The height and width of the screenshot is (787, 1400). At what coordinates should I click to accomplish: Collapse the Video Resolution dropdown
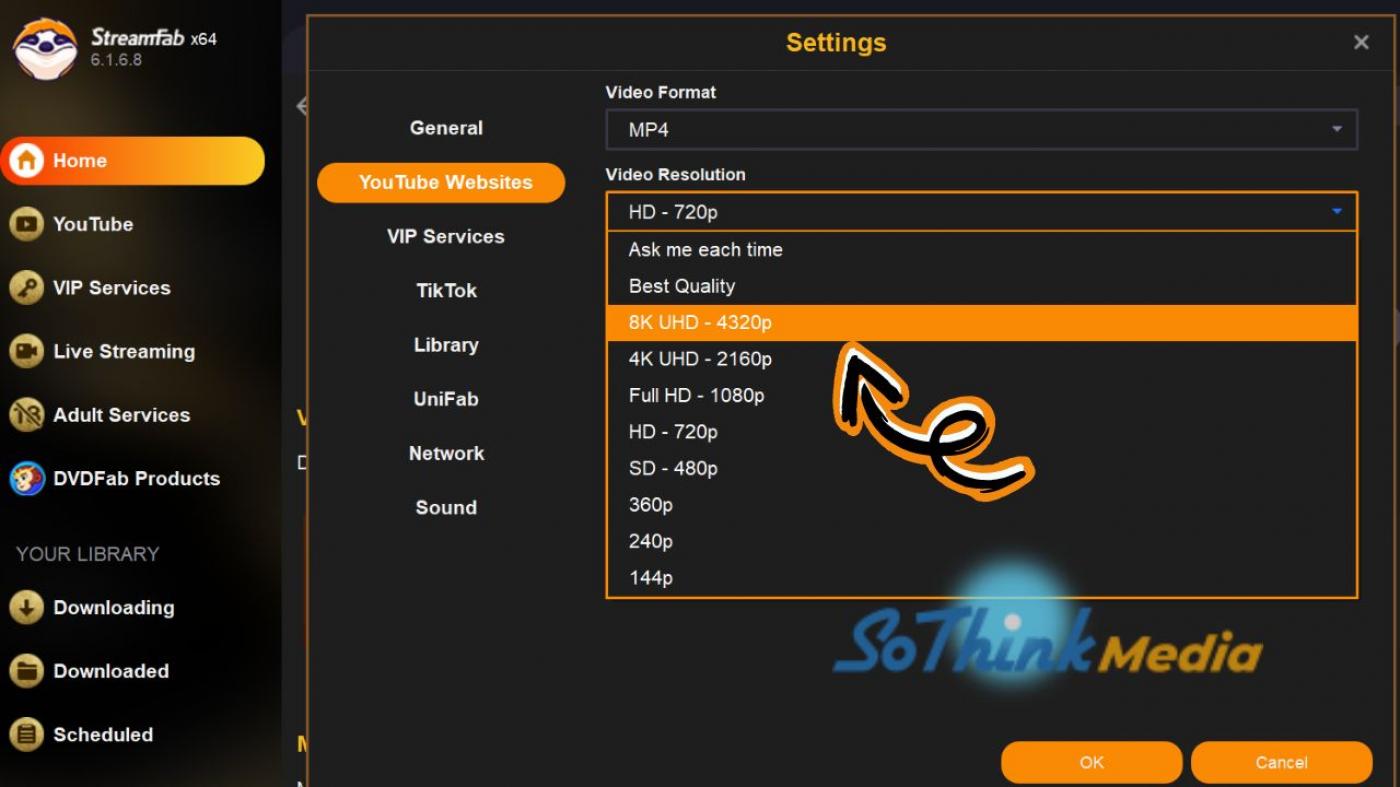click(x=1335, y=211)
